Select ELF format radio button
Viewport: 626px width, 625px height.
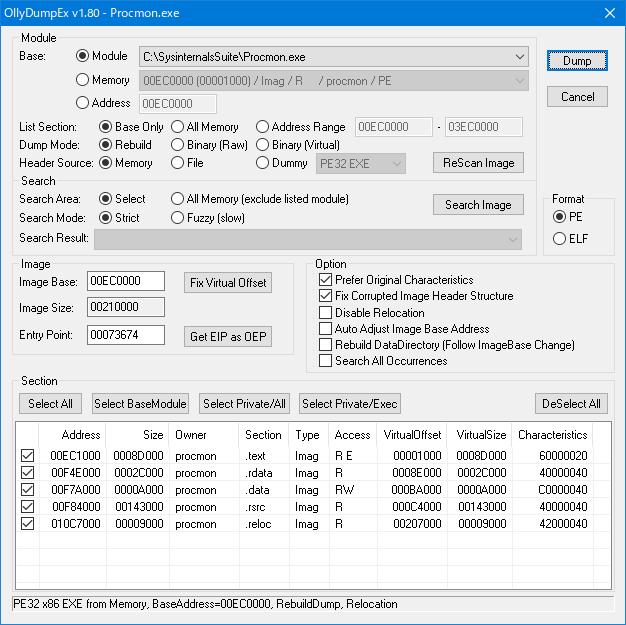coord(559,239)
